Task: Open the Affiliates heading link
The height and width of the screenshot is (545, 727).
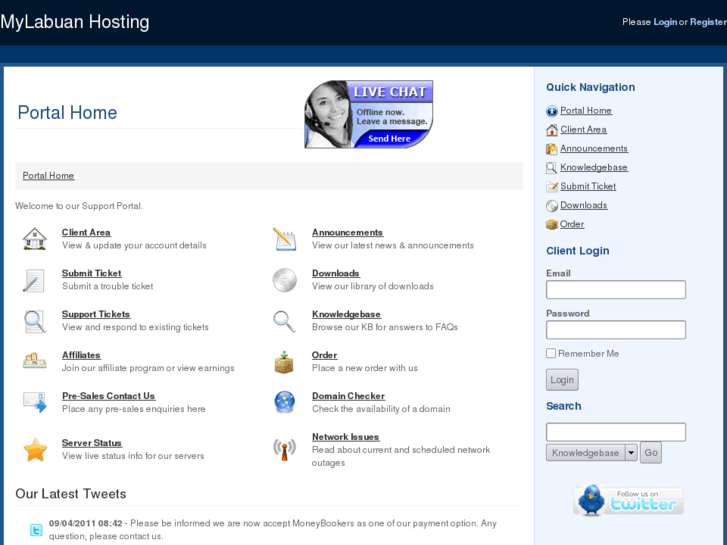Action: point(81,355)
